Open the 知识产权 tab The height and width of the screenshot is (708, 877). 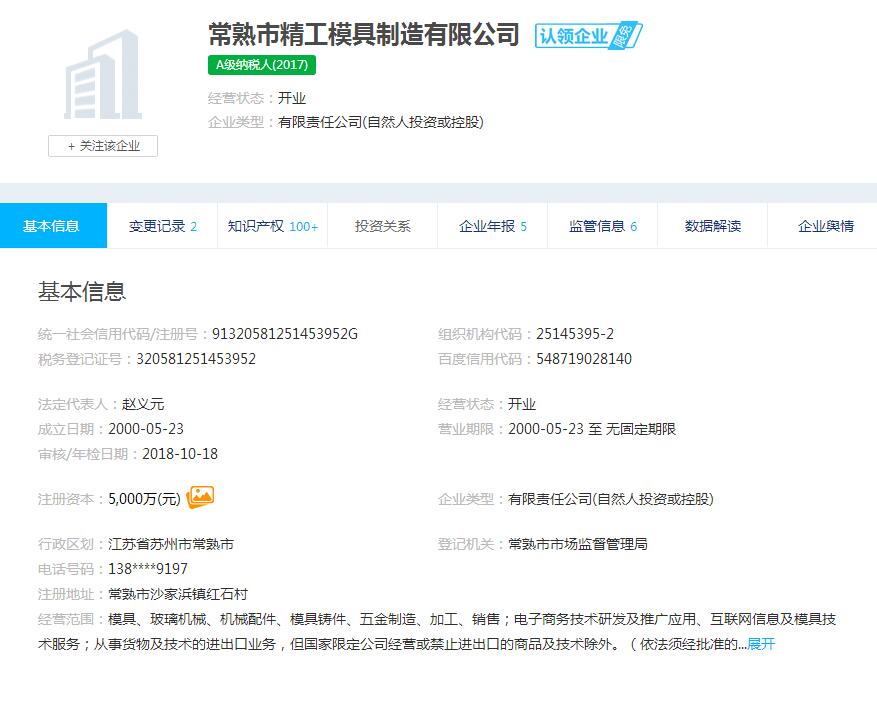tap(272, 226)
